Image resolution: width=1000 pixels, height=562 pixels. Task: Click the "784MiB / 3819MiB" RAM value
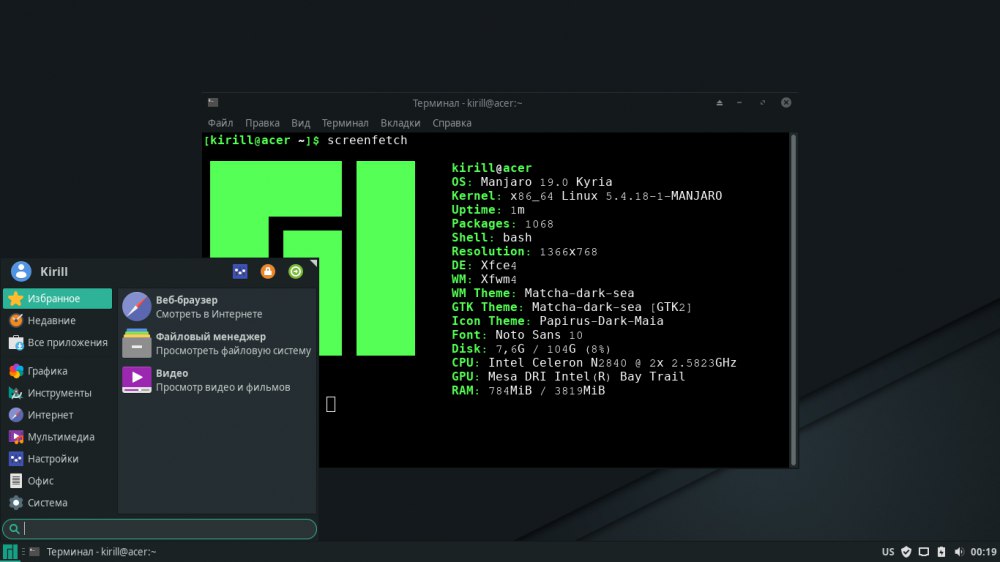[547, 391]
